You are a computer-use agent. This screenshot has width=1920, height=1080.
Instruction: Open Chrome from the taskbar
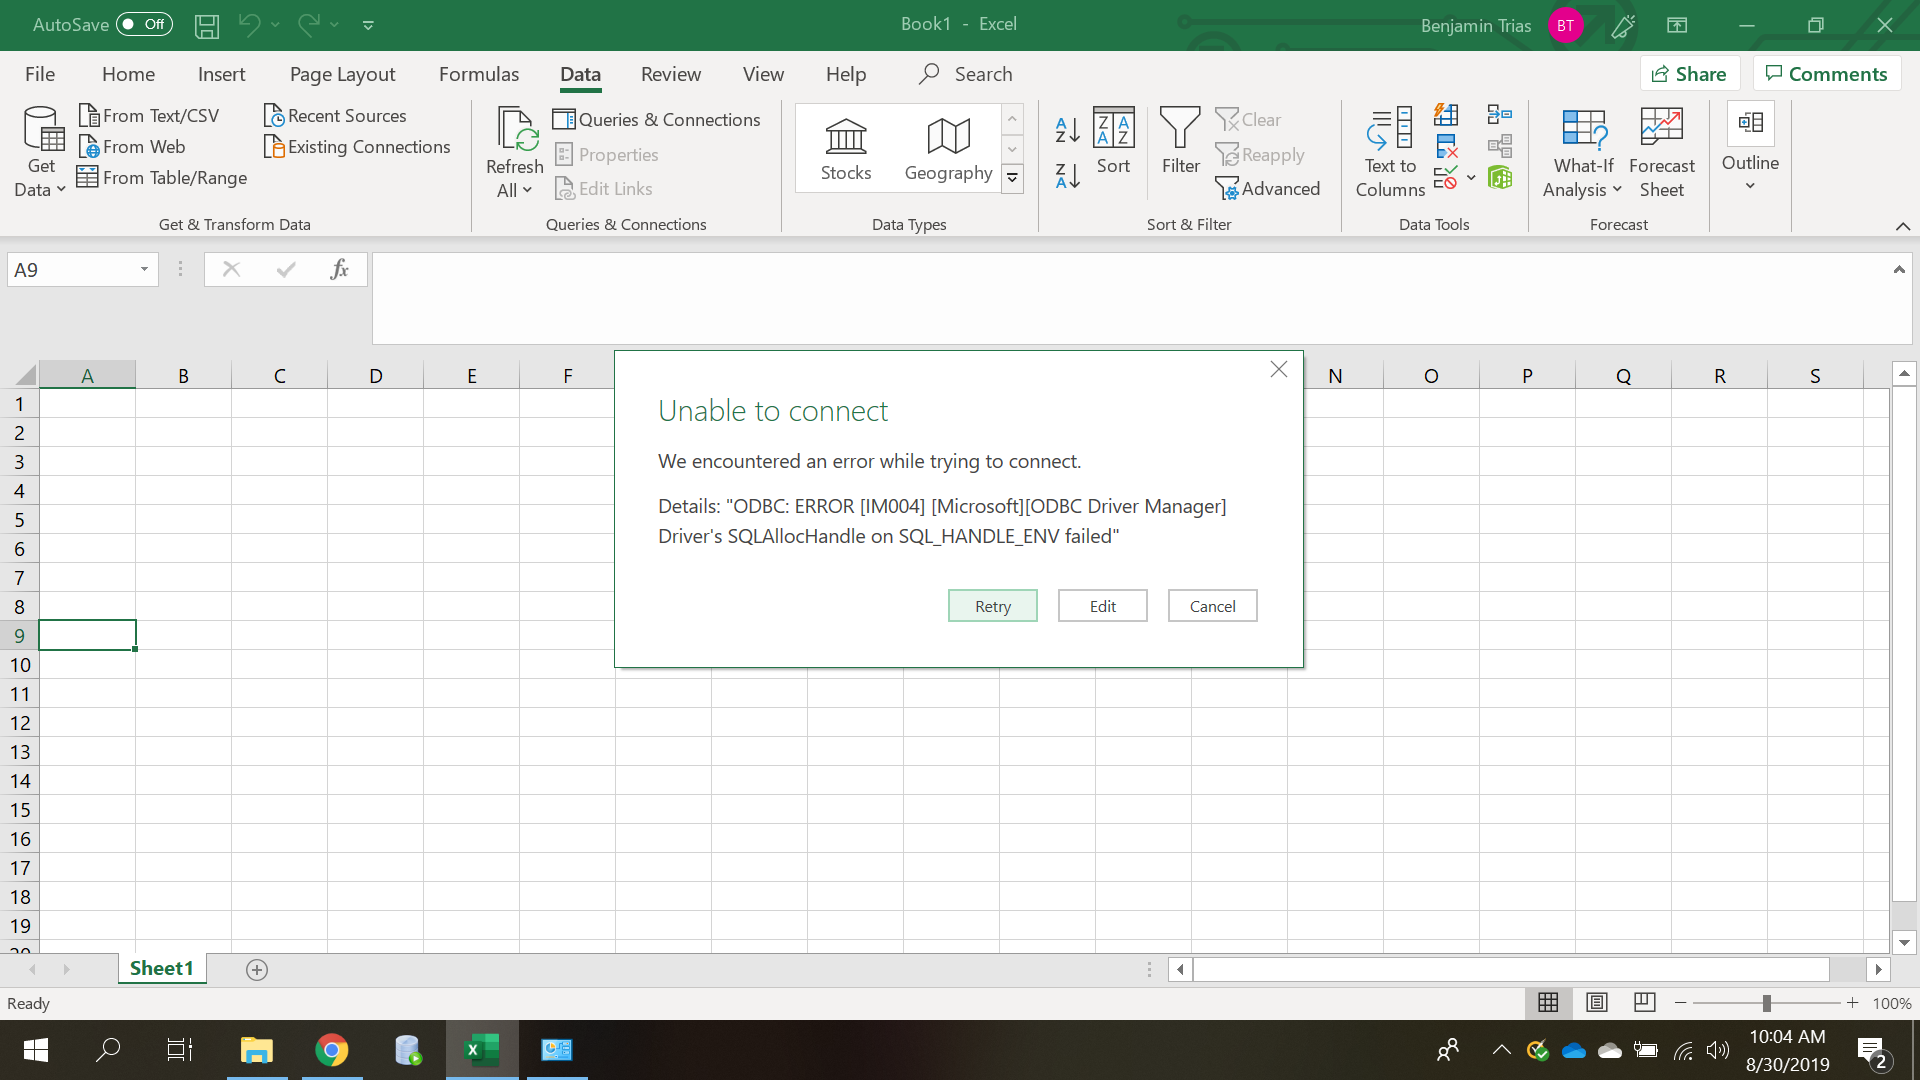tap(331, 1050)
